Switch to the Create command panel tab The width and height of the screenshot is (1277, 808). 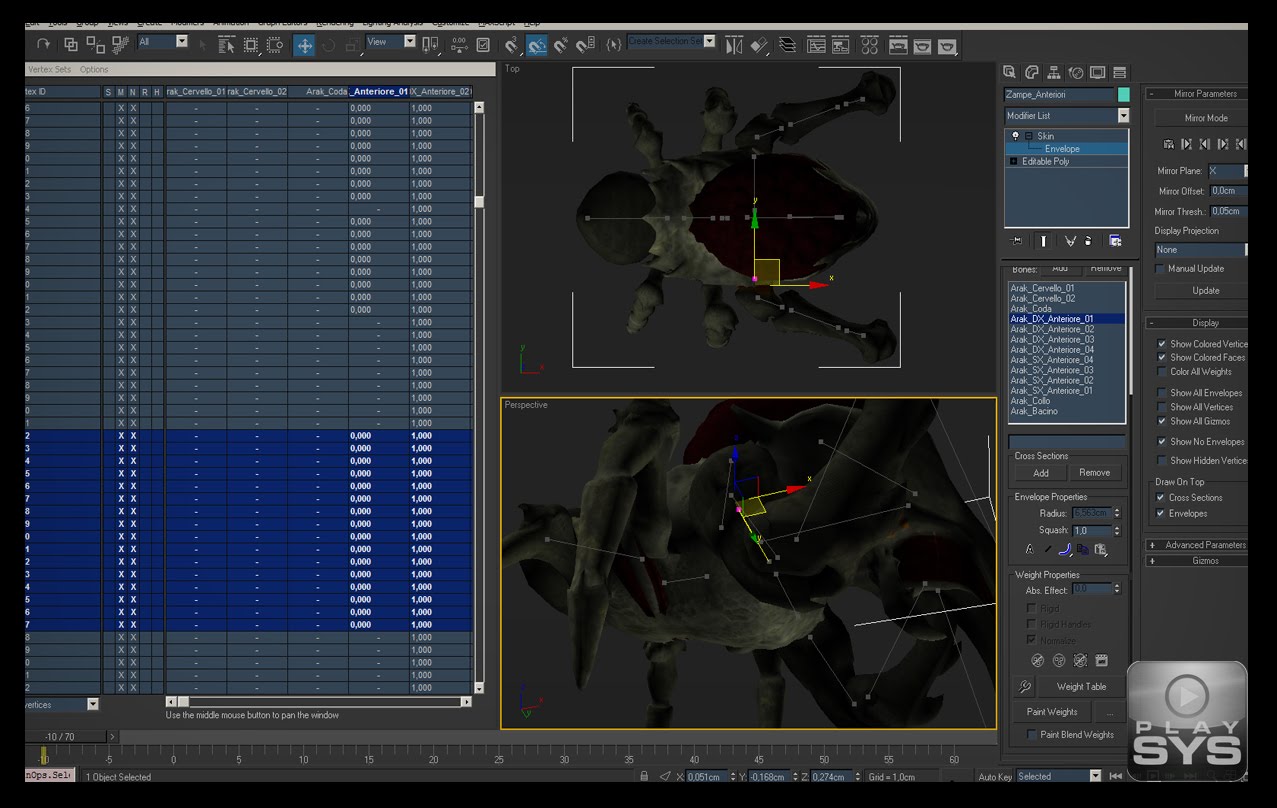click(x=1009, y=72)
